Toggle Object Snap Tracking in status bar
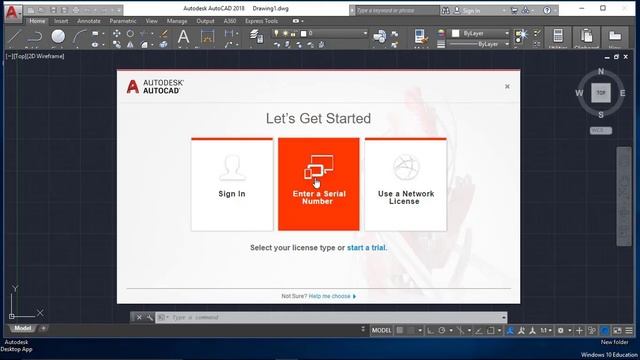This screenshot has width=640, height=360. [479, 330]
